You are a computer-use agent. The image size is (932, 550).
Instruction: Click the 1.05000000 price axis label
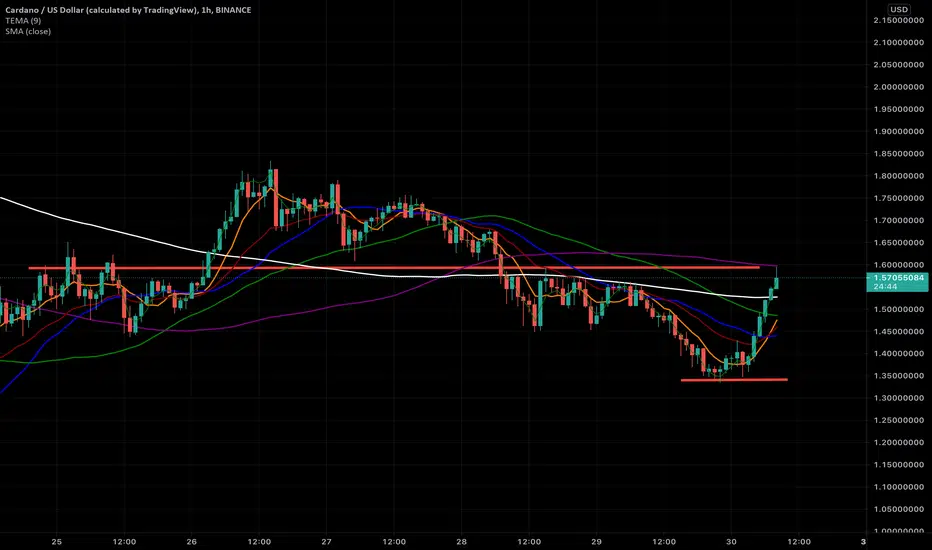point(898,510)
